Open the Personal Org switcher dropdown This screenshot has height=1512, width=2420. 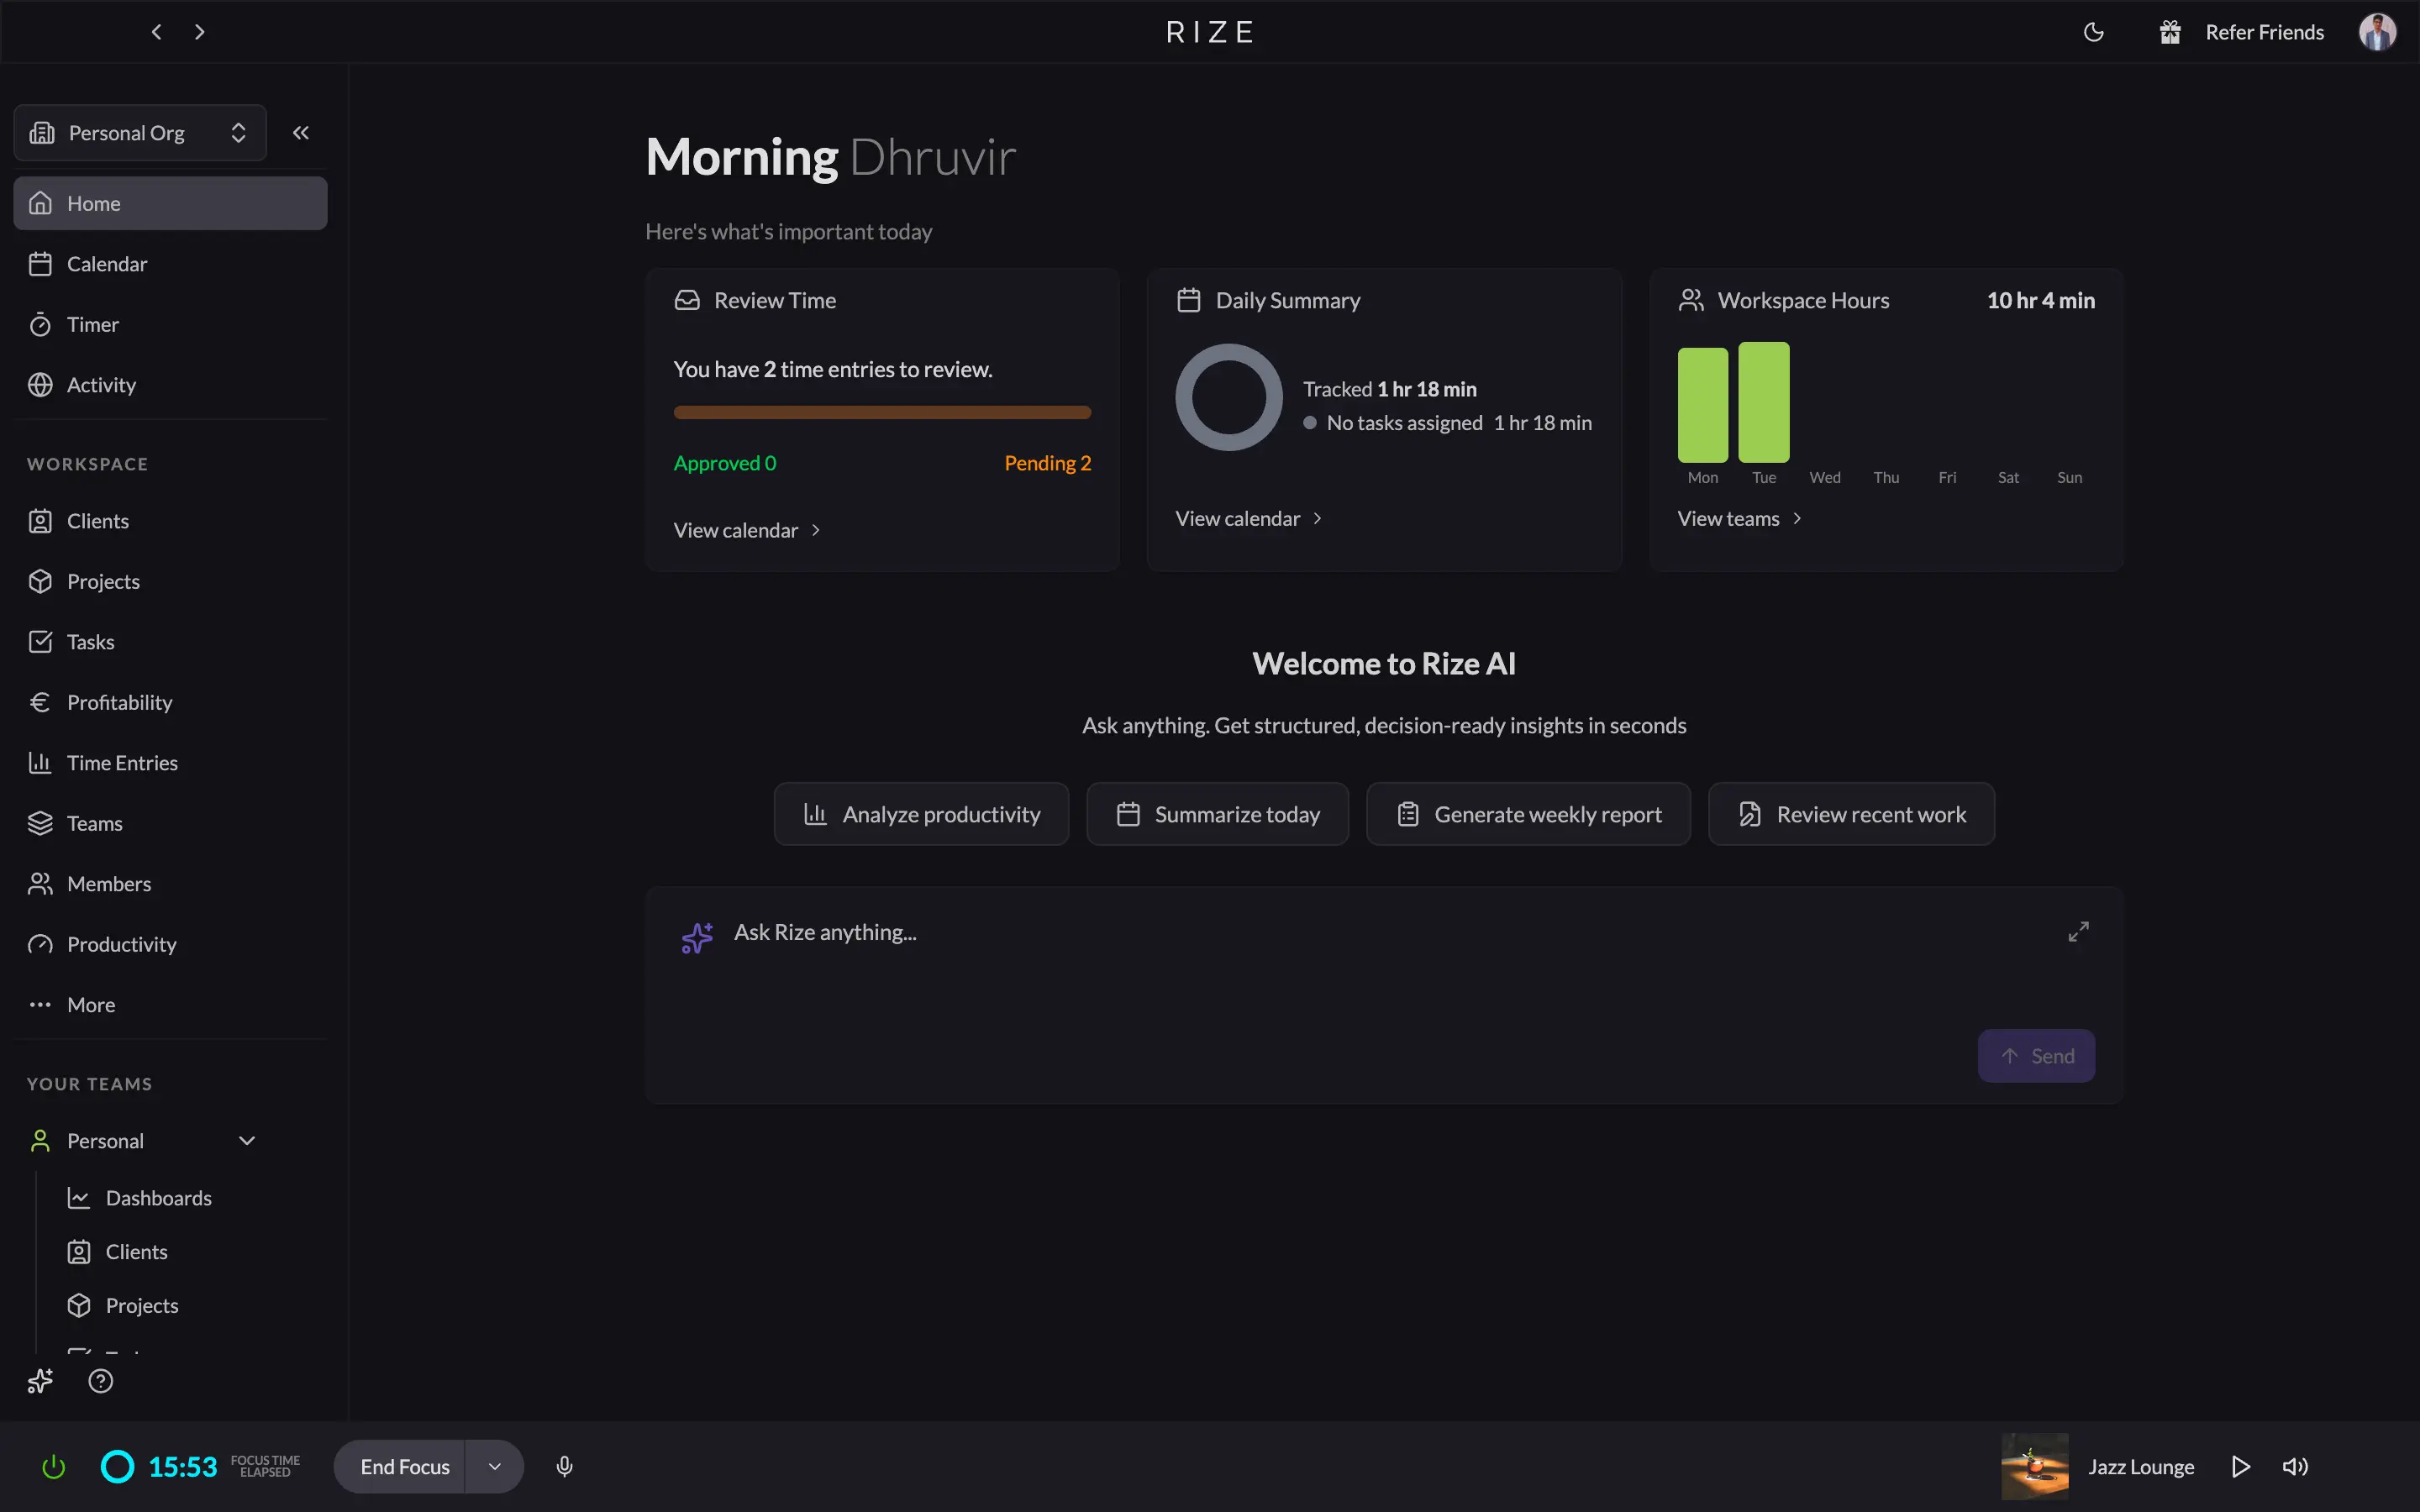(x=140, y=133)
